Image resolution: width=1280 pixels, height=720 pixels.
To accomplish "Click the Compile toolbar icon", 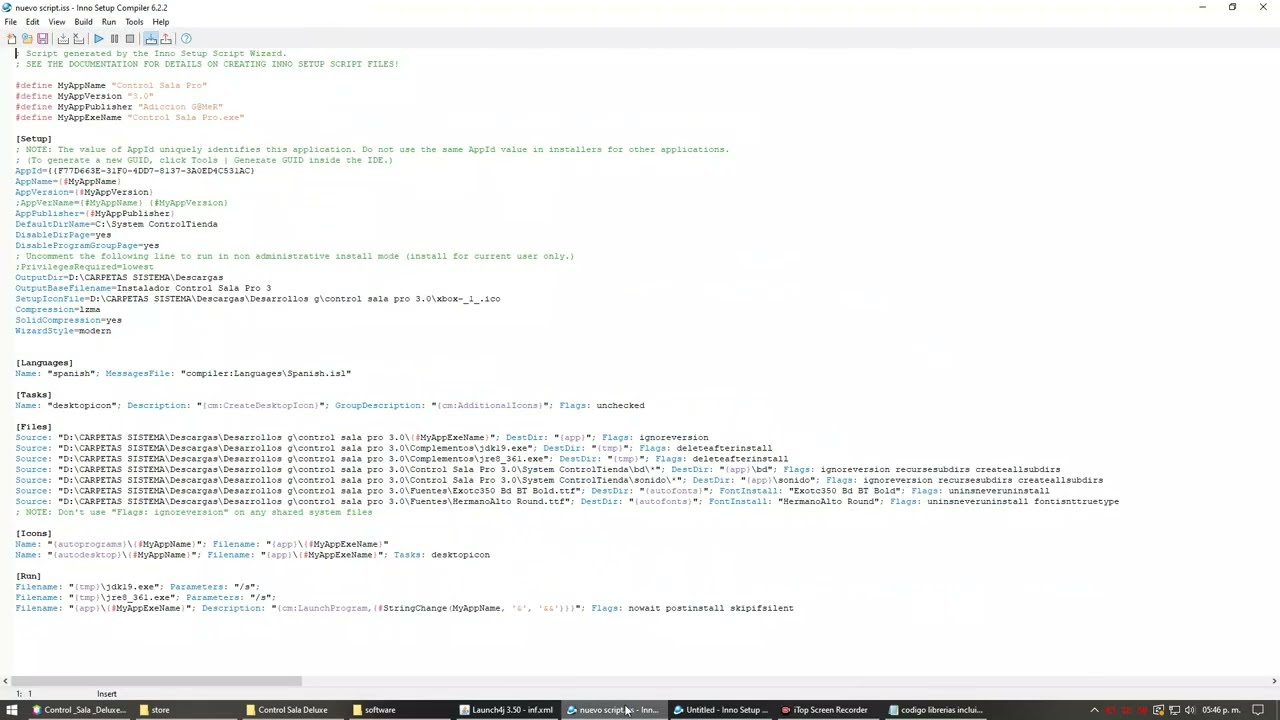I will point(63,39).
